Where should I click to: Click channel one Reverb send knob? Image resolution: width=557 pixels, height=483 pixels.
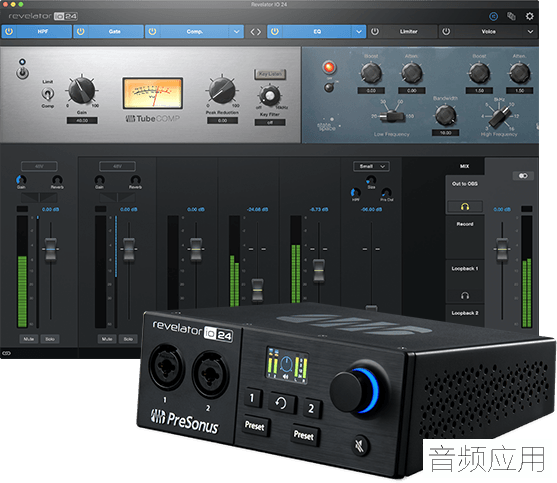tap(57, 180)
